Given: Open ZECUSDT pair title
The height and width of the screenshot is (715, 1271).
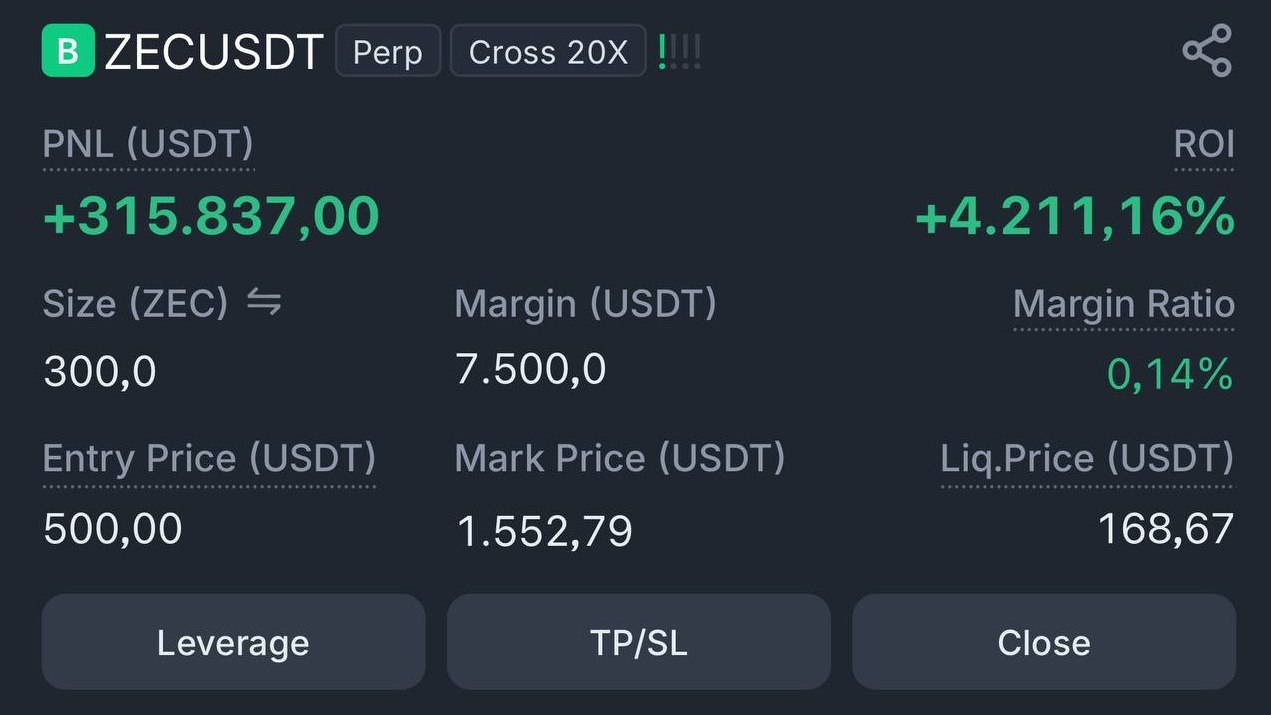Looking at the screenshot, I should pyautogui.click(x=214, y=52).
